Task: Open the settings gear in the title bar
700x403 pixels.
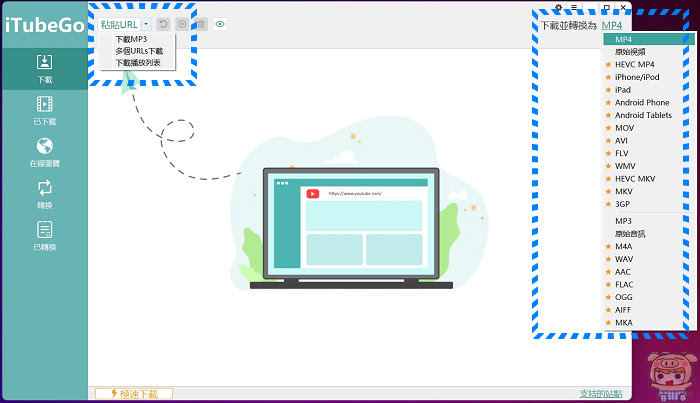Action: 558,7
